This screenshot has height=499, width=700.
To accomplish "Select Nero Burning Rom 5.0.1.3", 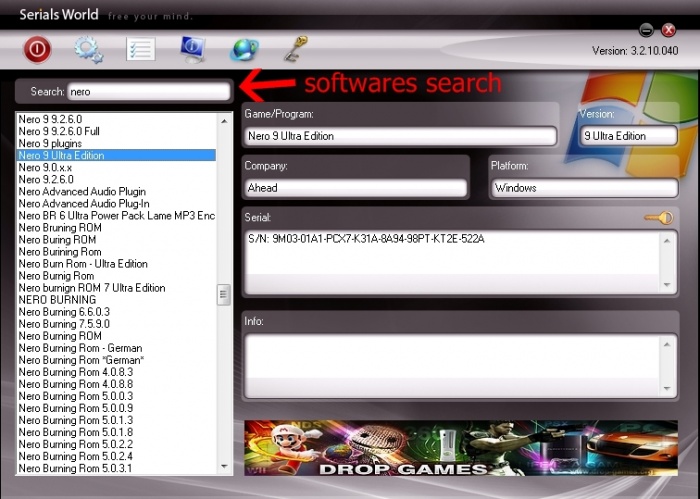I will coord(117,420).
